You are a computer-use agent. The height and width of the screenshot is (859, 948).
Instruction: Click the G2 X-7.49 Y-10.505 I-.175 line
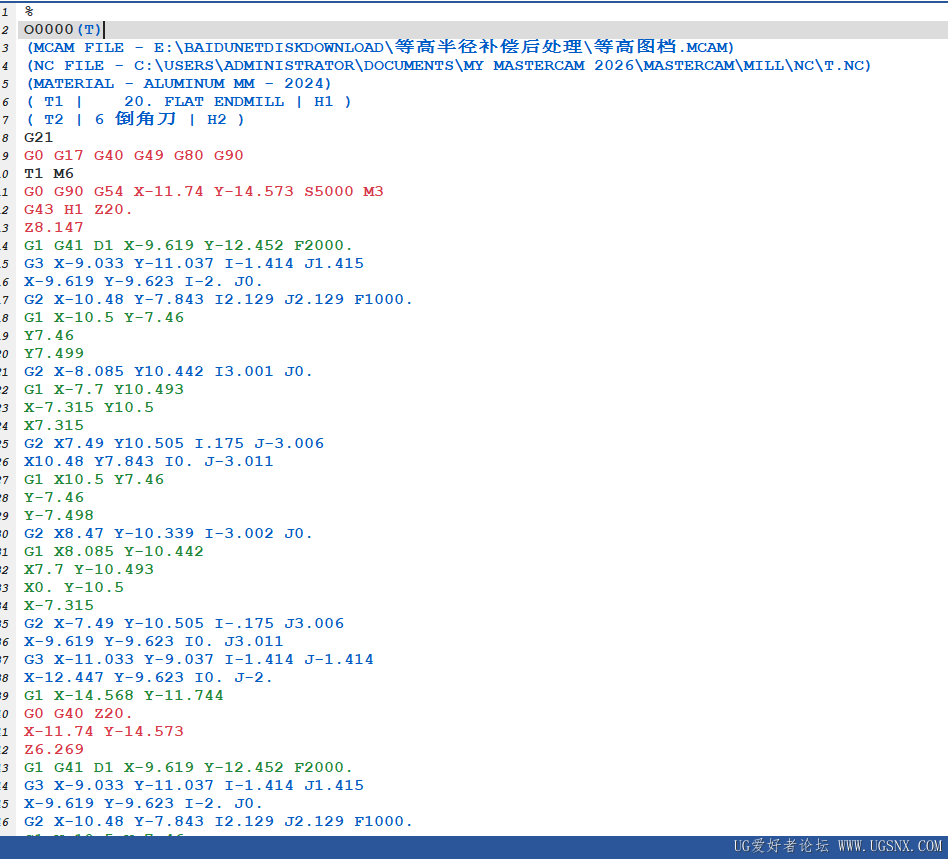(184, 623)
